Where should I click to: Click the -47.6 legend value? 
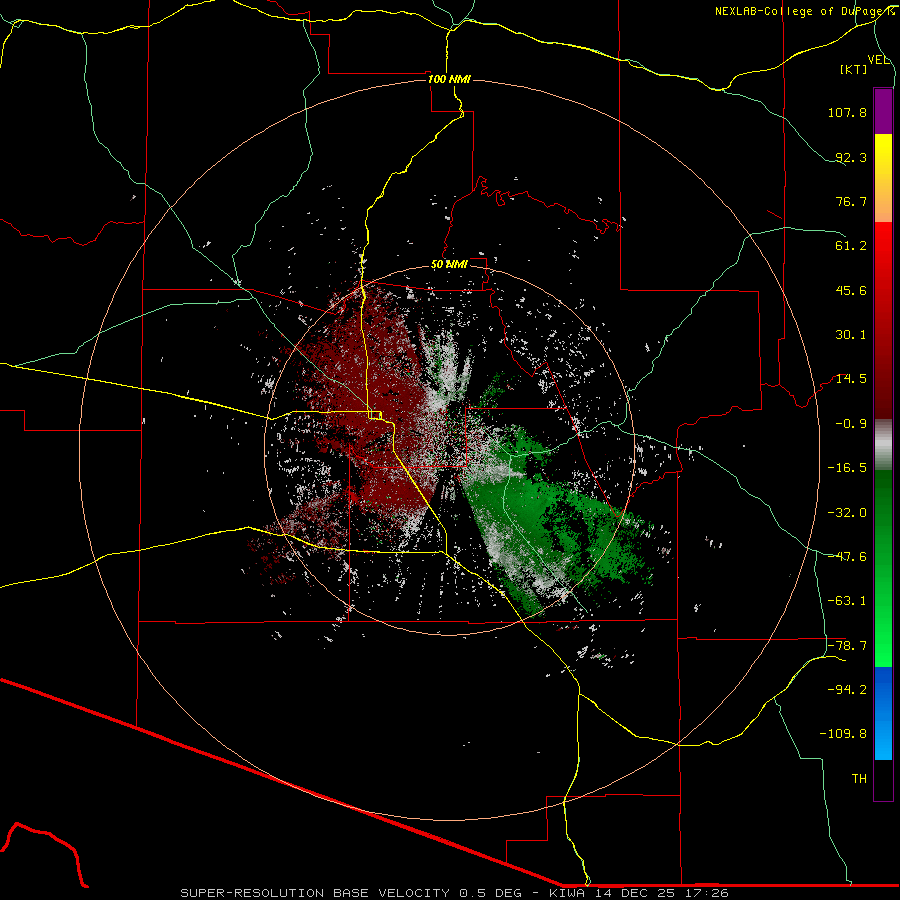[x=847, y=557]
